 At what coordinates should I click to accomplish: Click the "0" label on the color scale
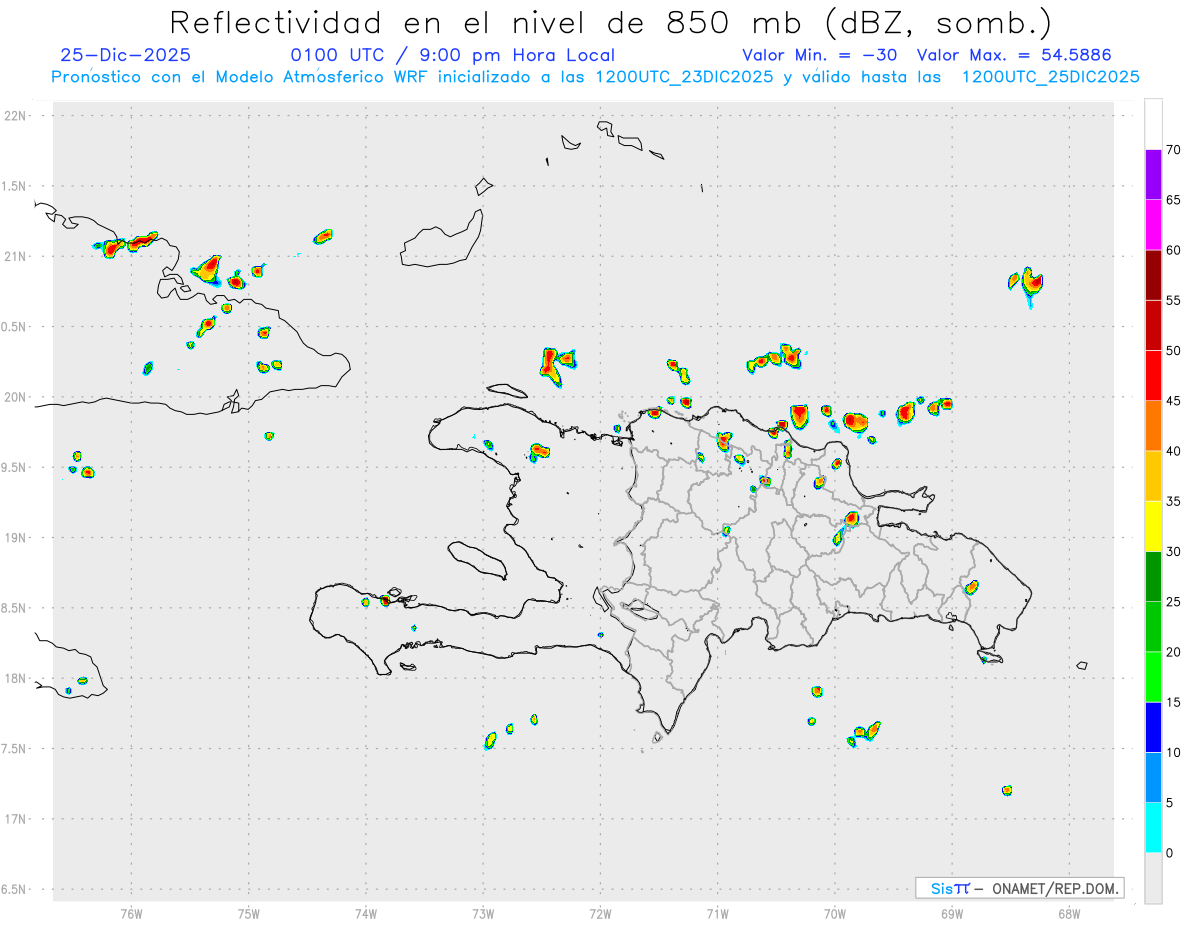click(1170, 853)
